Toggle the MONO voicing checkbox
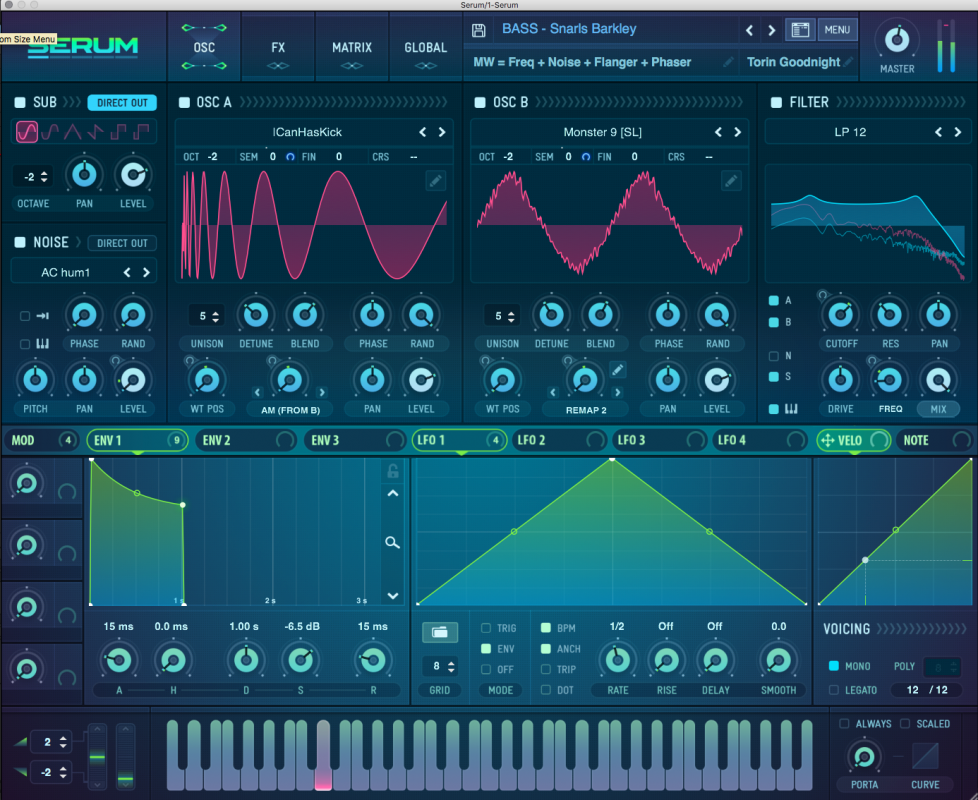Viewport: 978px width, 800px height. 833,666
